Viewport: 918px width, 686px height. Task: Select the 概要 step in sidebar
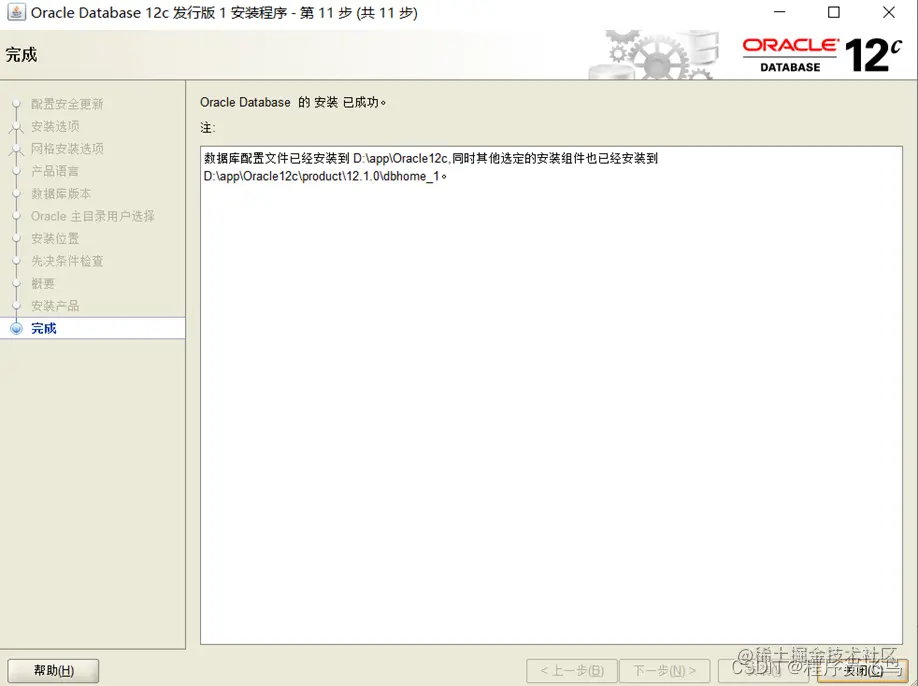[x=43, y=284]
